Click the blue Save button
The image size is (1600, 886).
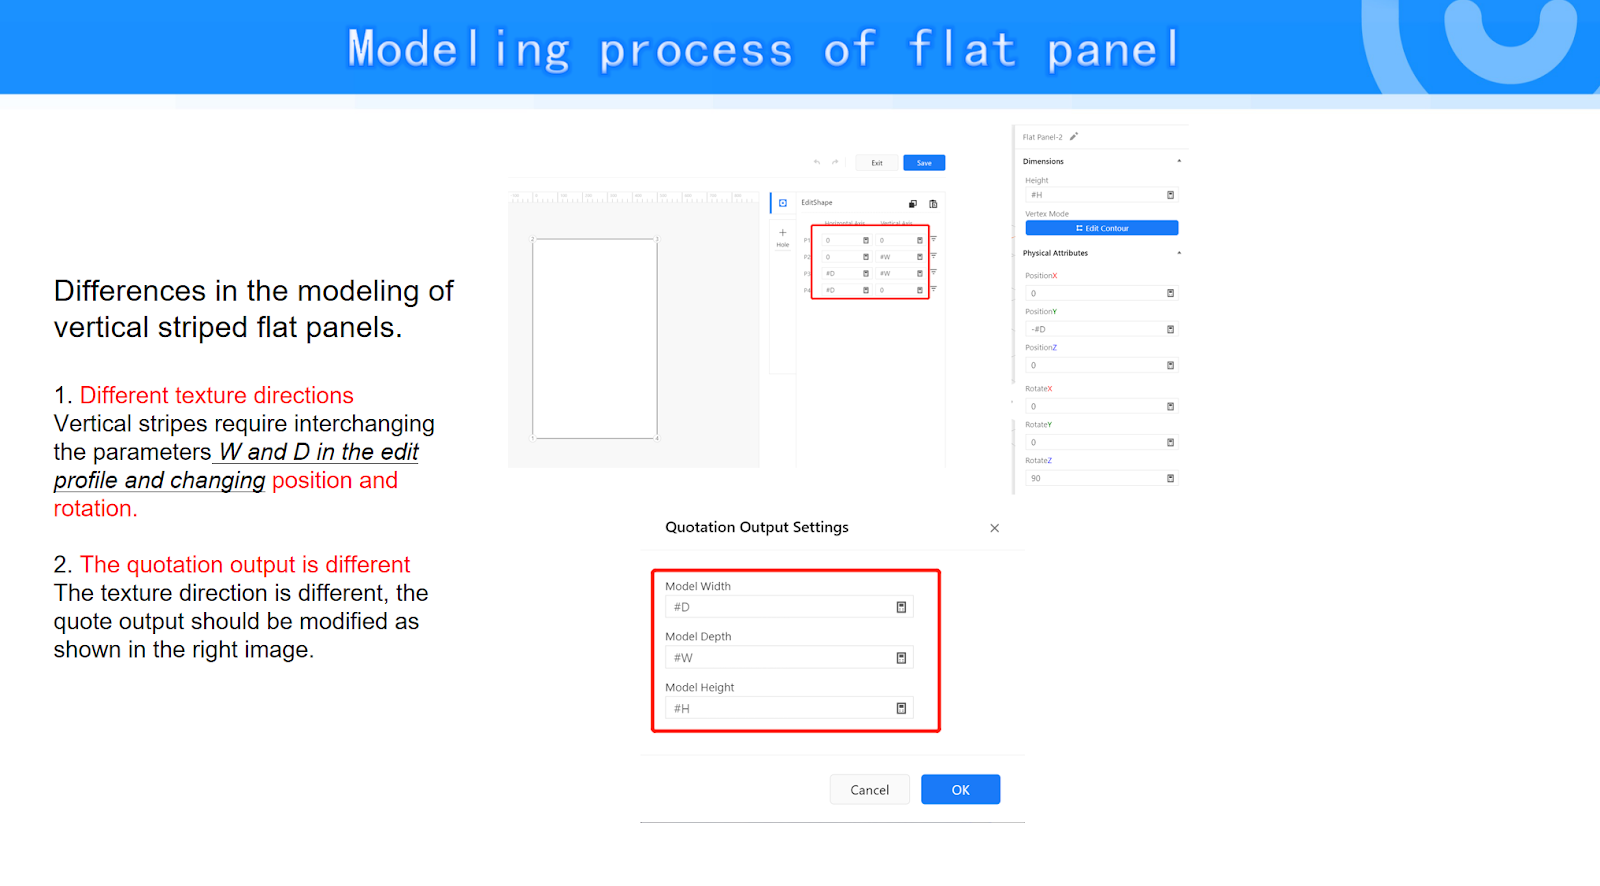[924, 163]
